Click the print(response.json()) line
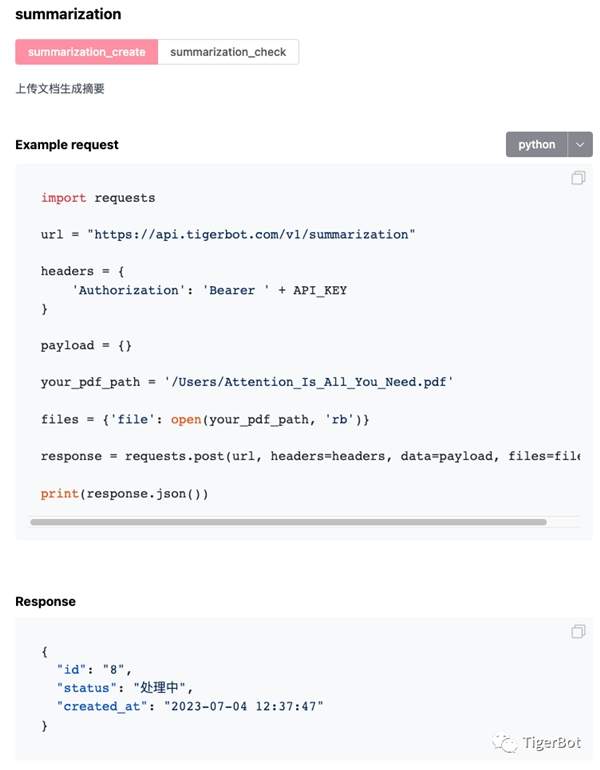The image size is (600, 770). click(124, 493)
